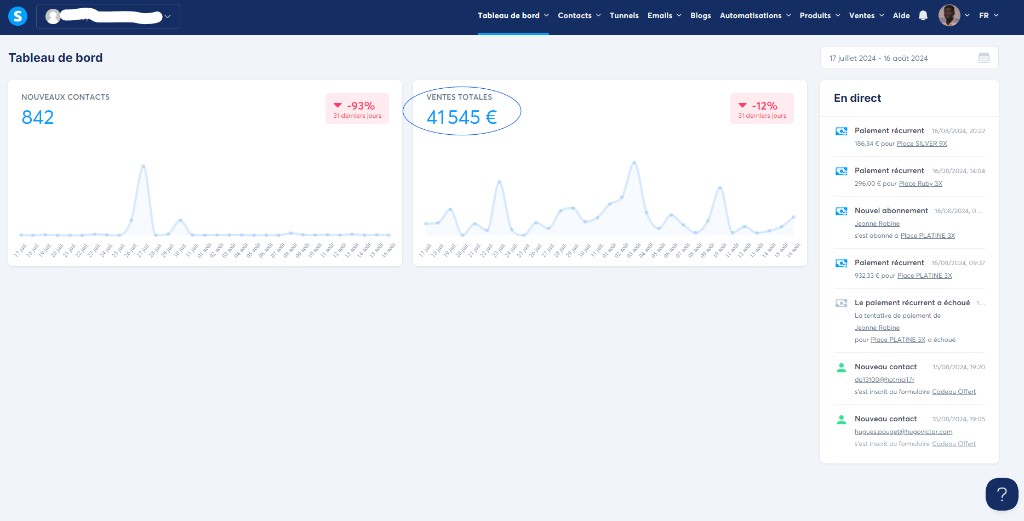Click red down arrow beside -93%

pos(338,105)
